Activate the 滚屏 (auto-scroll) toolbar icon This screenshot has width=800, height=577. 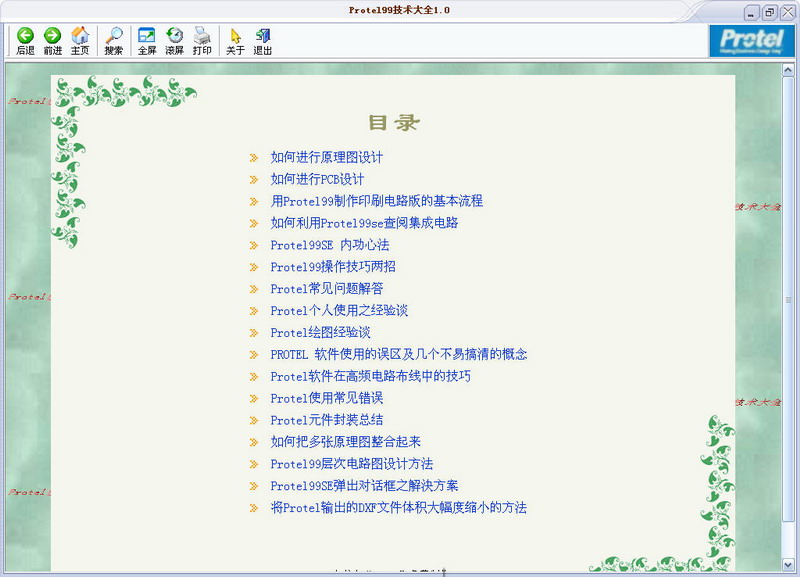tap(174, 41)
